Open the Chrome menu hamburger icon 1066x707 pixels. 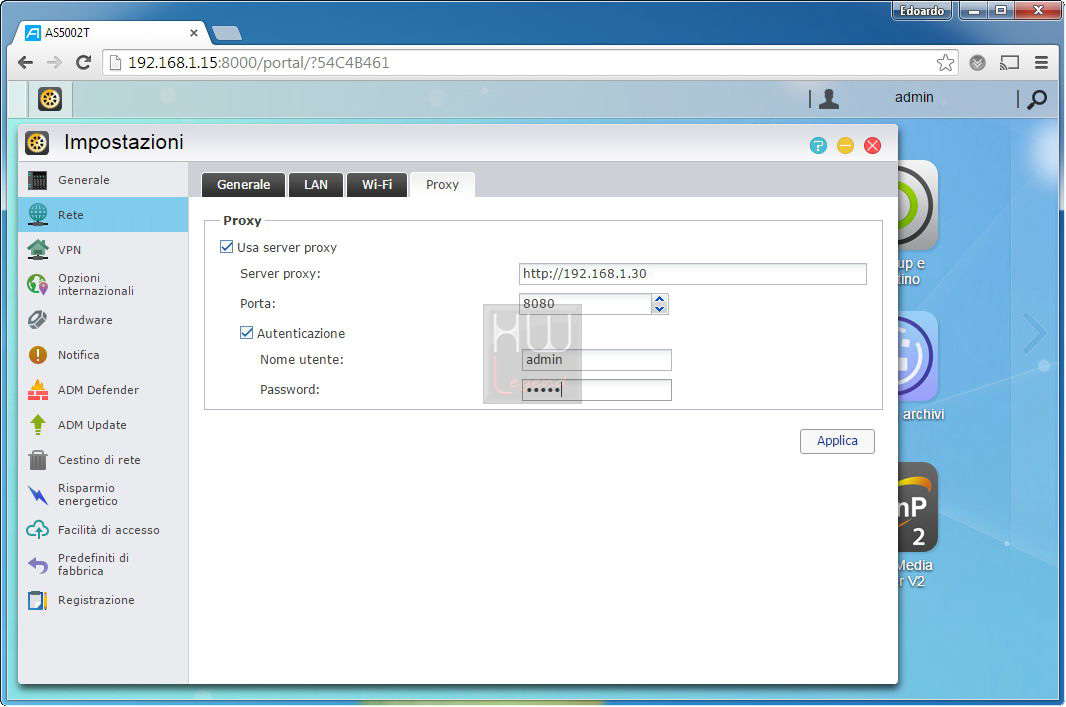coord(1041,63)
